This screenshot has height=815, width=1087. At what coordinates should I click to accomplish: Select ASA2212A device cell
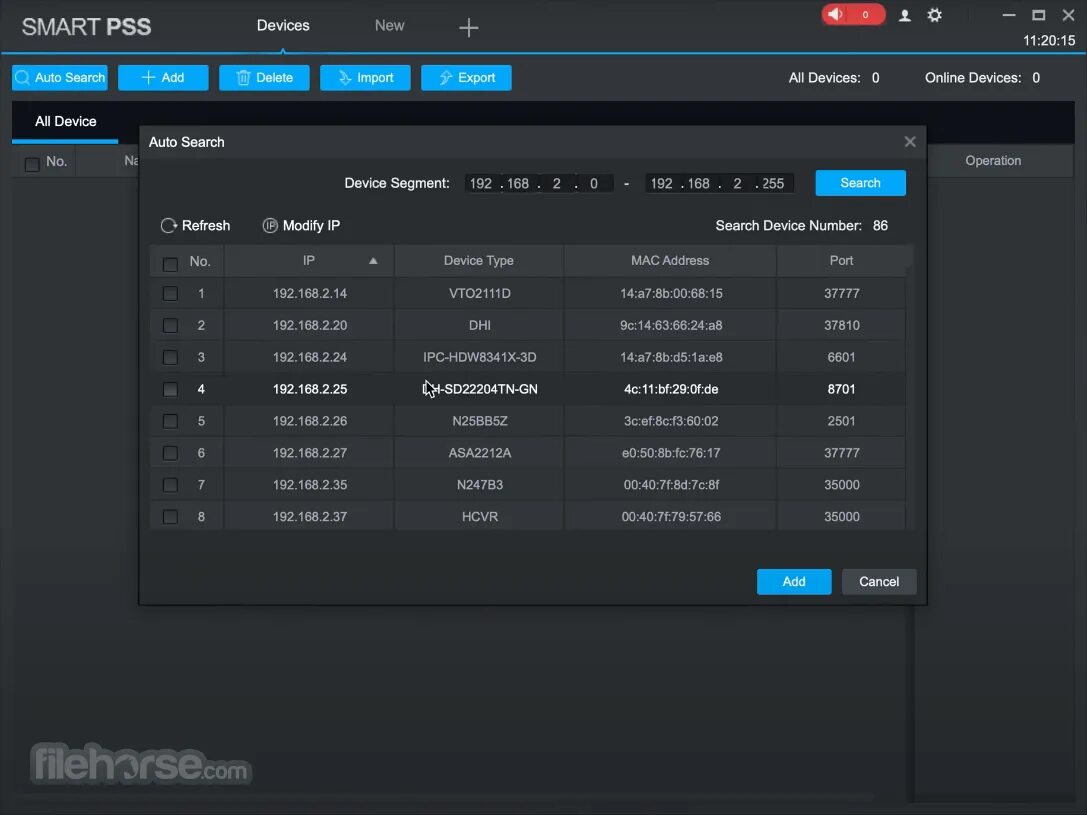(480, 453)
